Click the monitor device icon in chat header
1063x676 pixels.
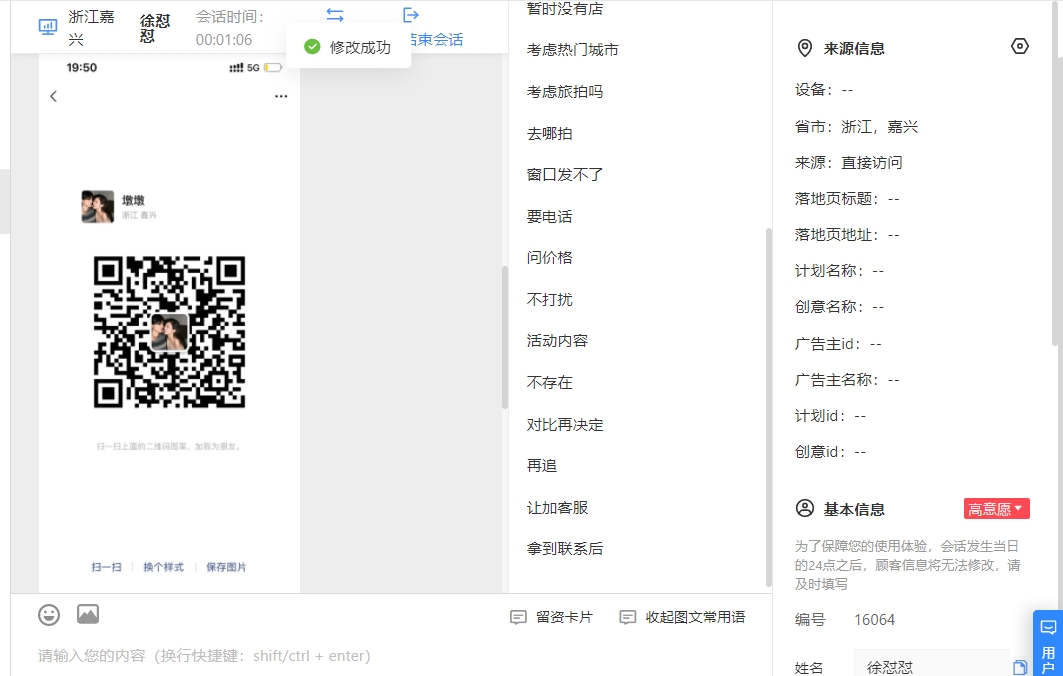47,27
